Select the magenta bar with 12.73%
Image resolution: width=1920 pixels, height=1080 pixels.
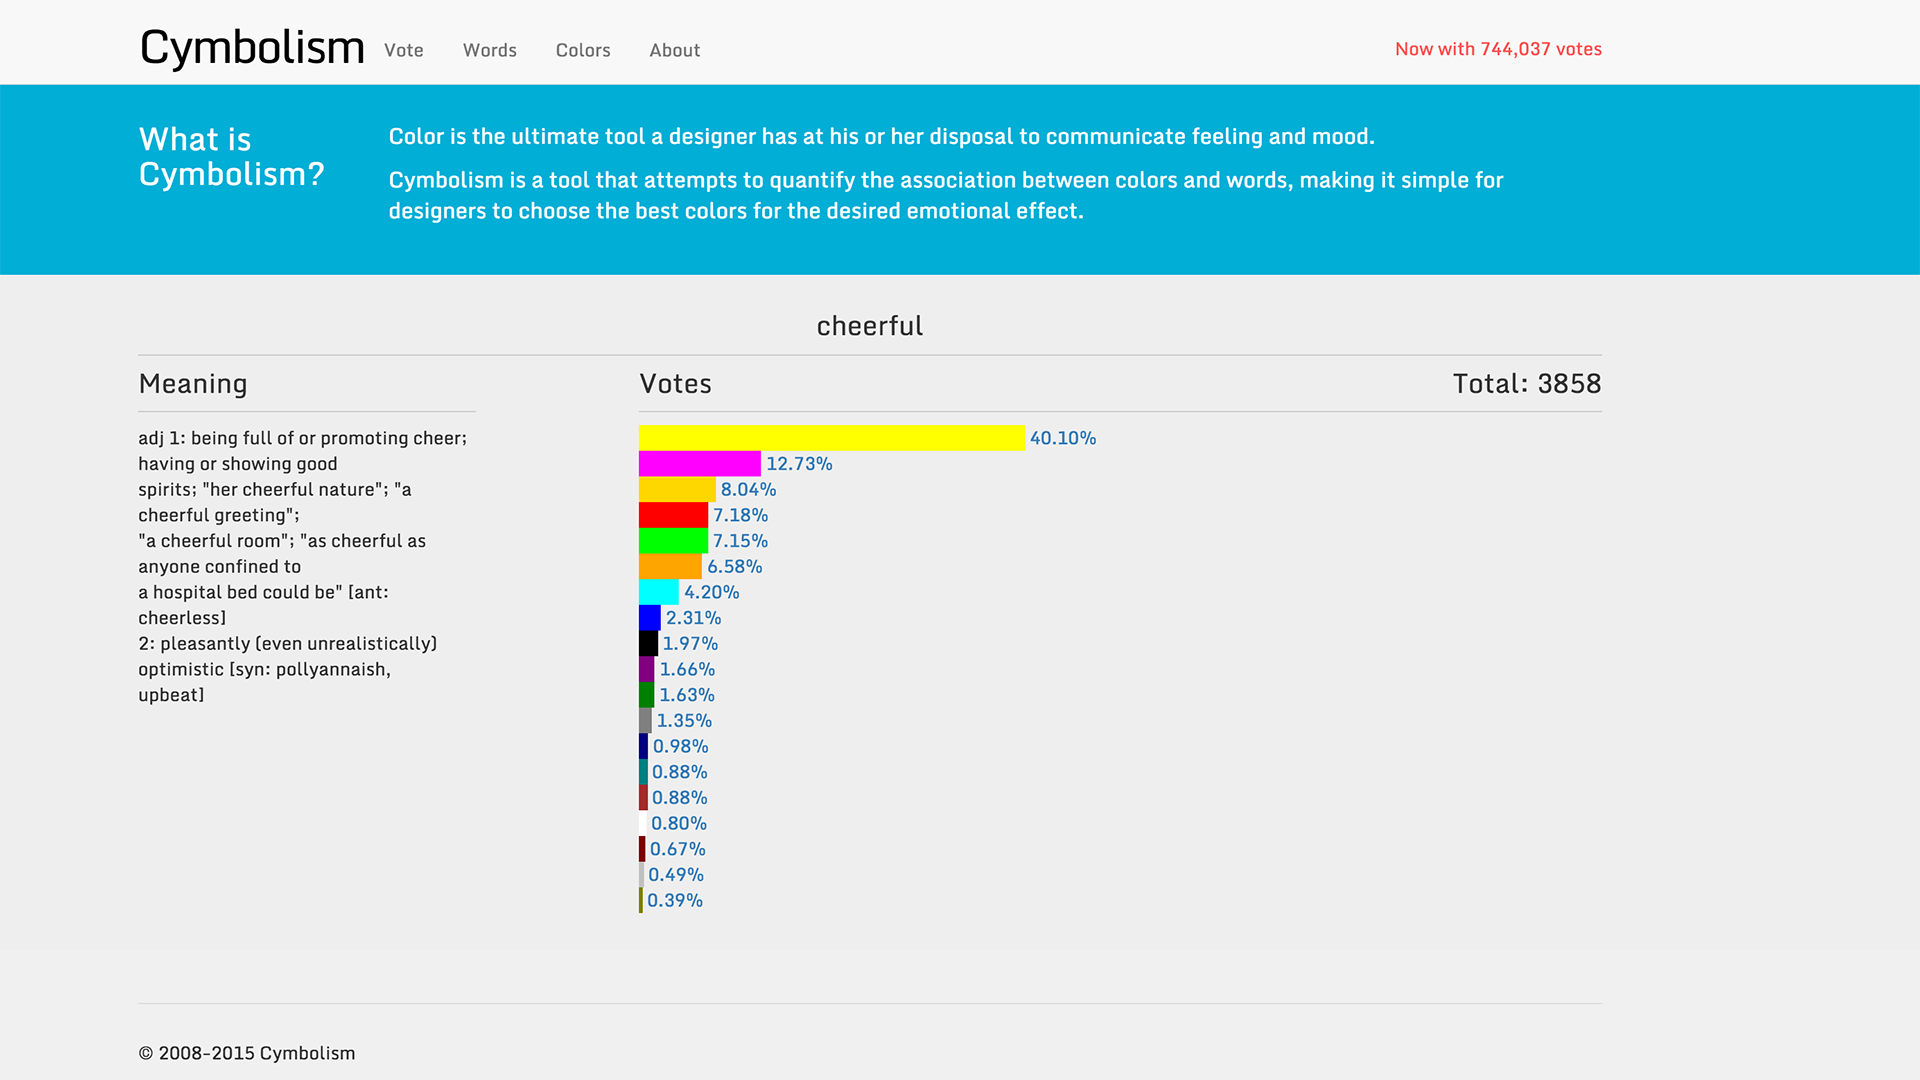coord(700,464)
